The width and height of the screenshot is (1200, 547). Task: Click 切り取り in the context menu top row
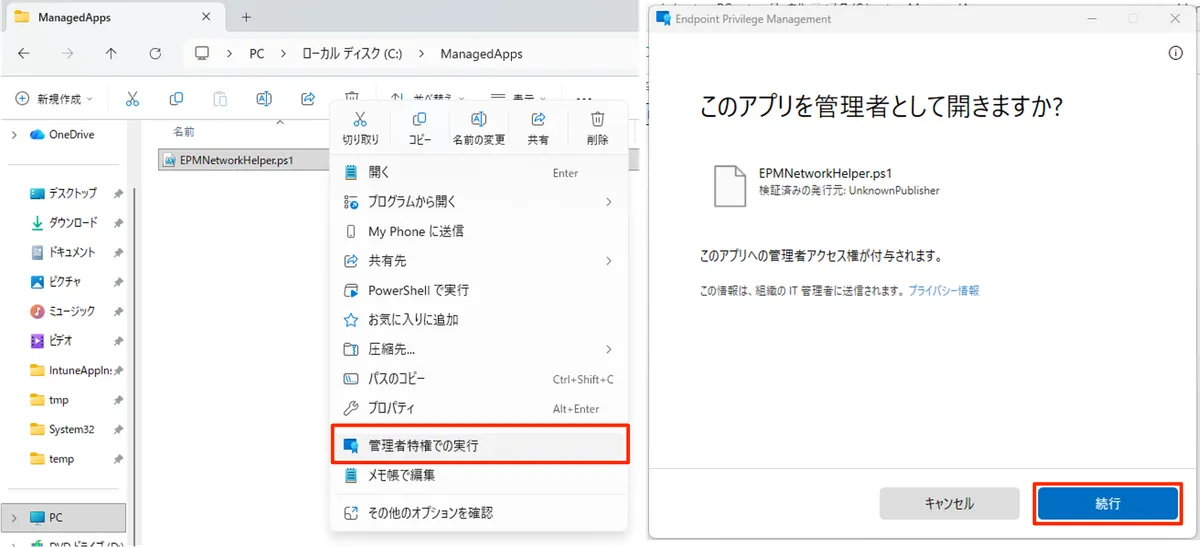(361, 129)
